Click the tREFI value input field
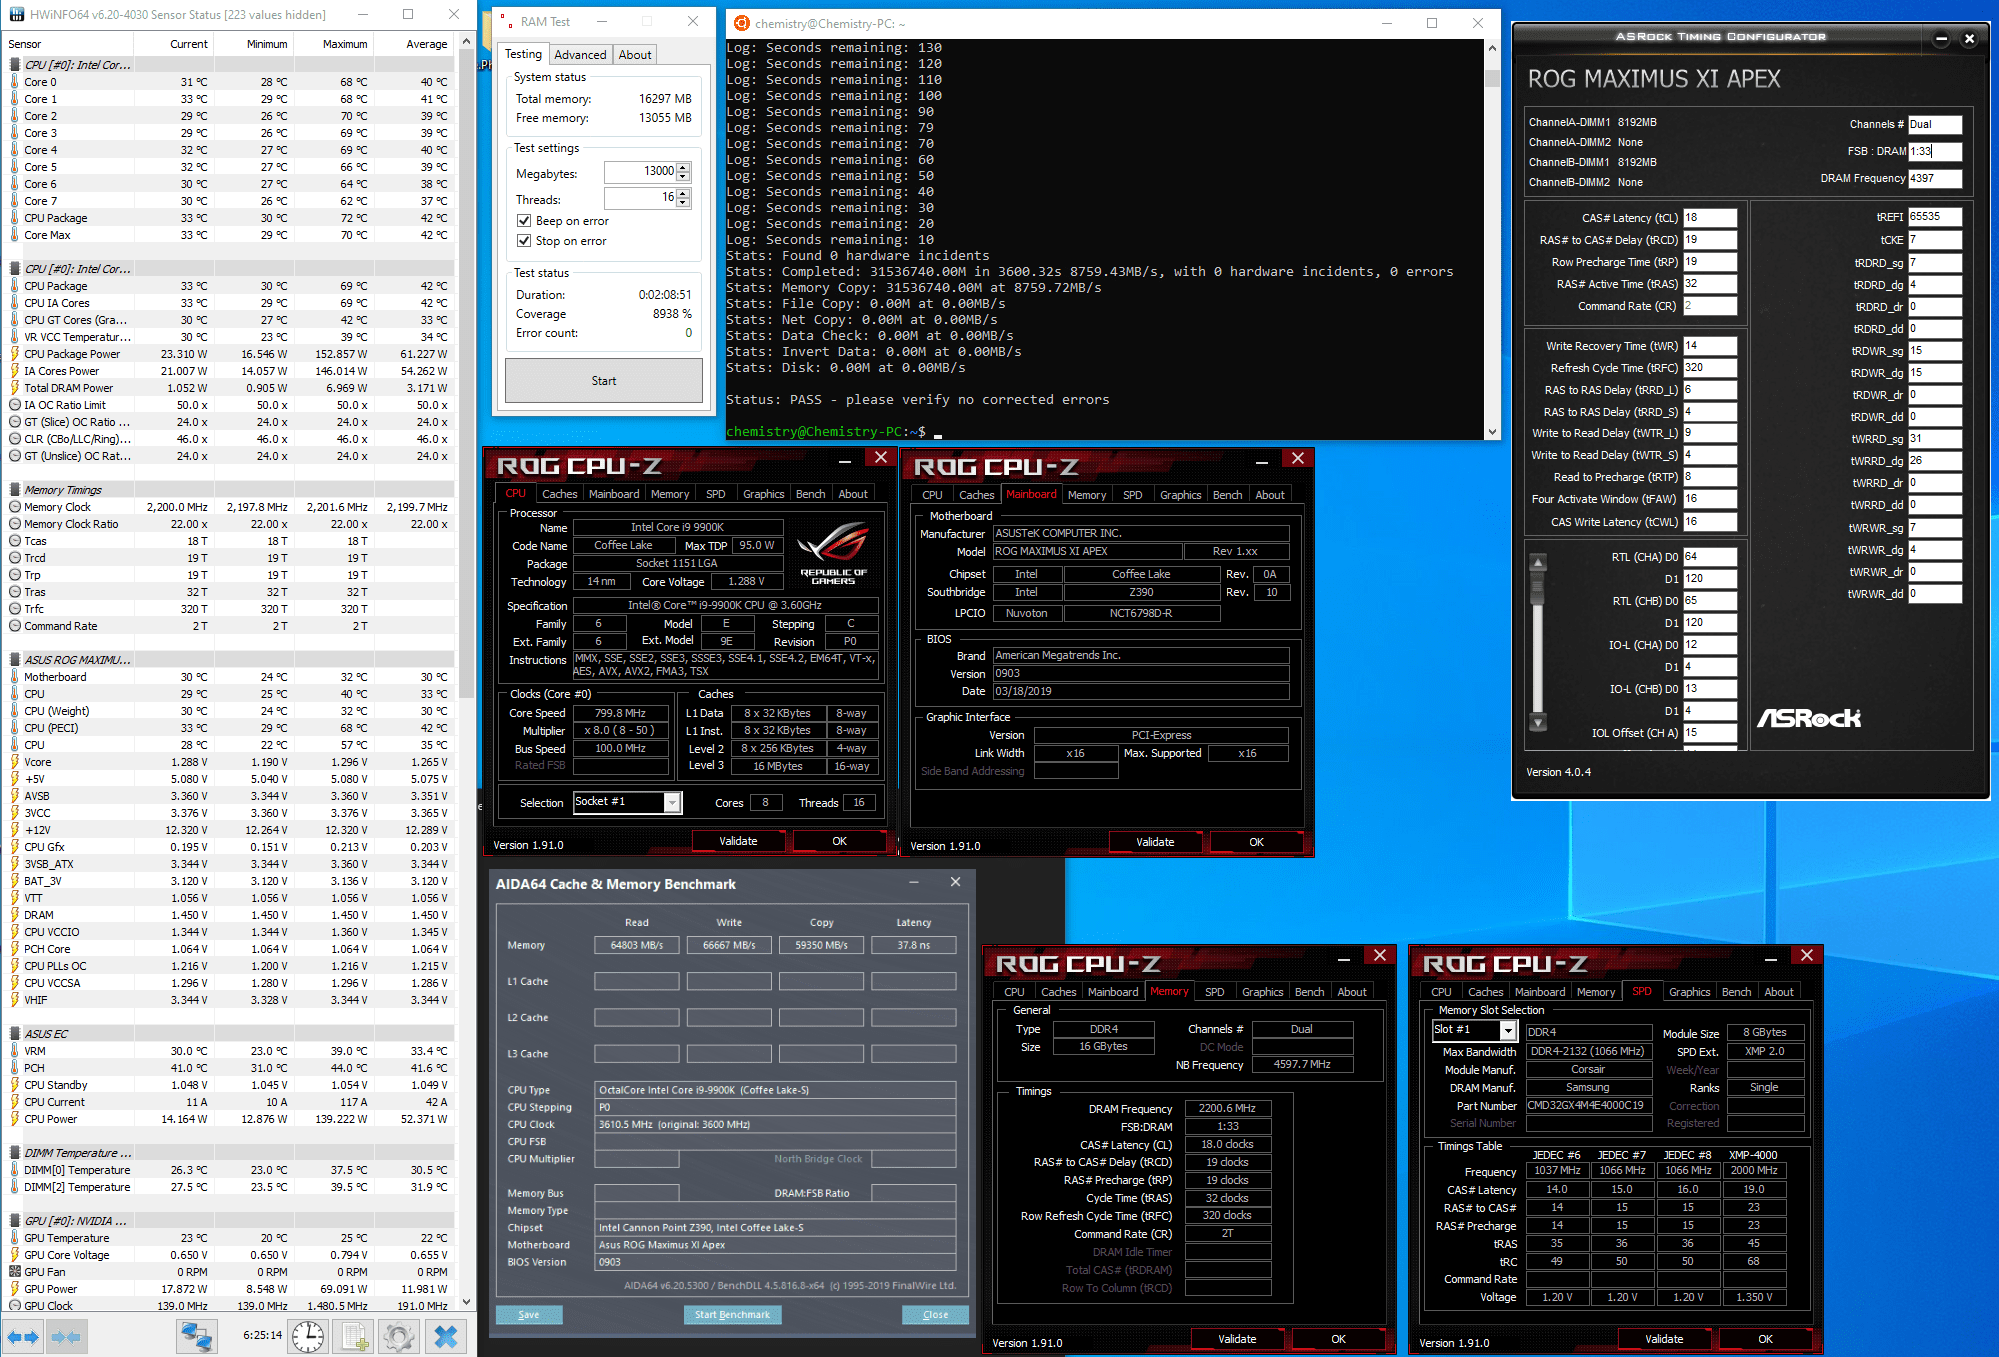 (x=1933, y=216)
